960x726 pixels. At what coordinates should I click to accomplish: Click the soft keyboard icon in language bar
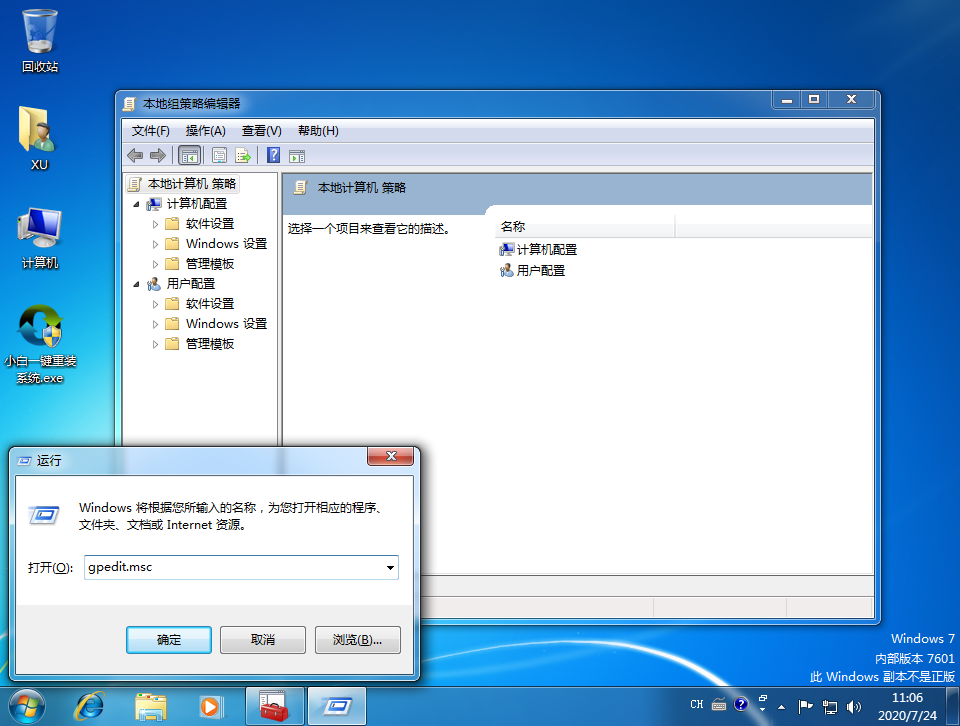(x=719, y=705)
